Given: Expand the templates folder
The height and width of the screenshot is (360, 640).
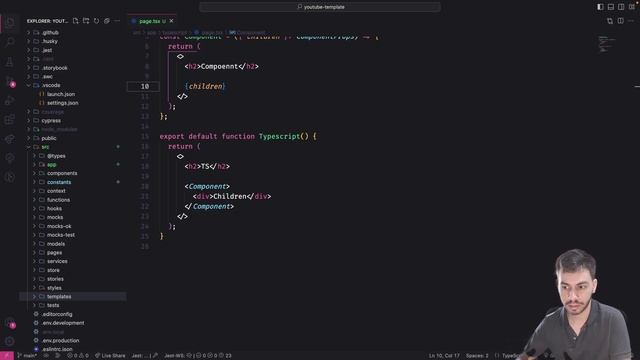Looking at the screenshot, I should coord(73,296).
